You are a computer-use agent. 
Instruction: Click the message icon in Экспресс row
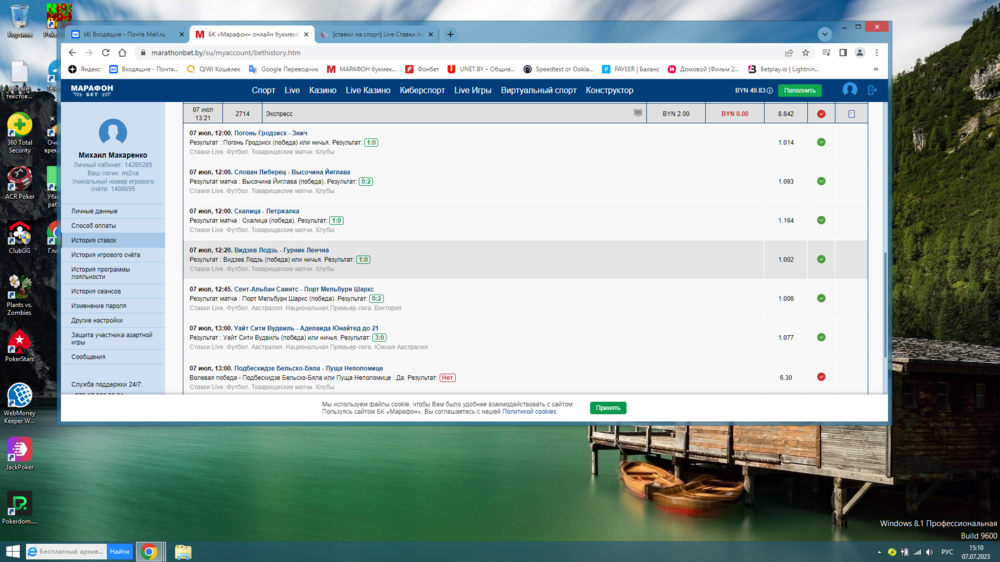pyautogui.click(x=638, y=114)
